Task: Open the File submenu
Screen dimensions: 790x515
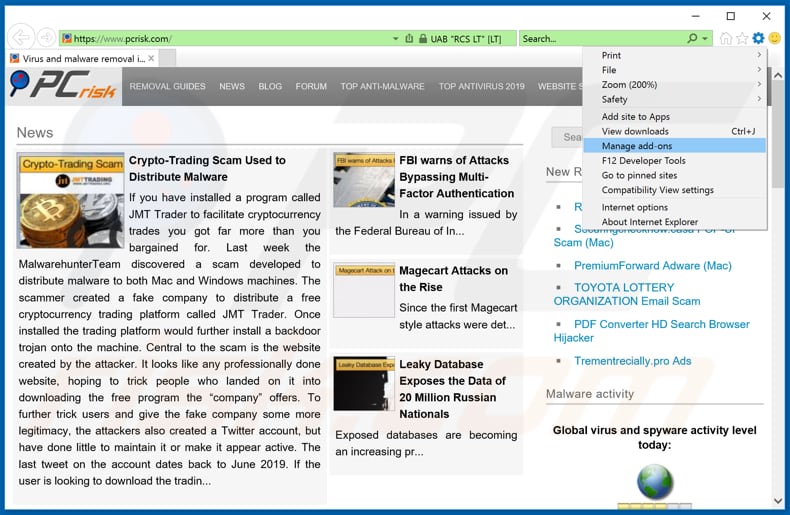Action: (x=675, y=70)
